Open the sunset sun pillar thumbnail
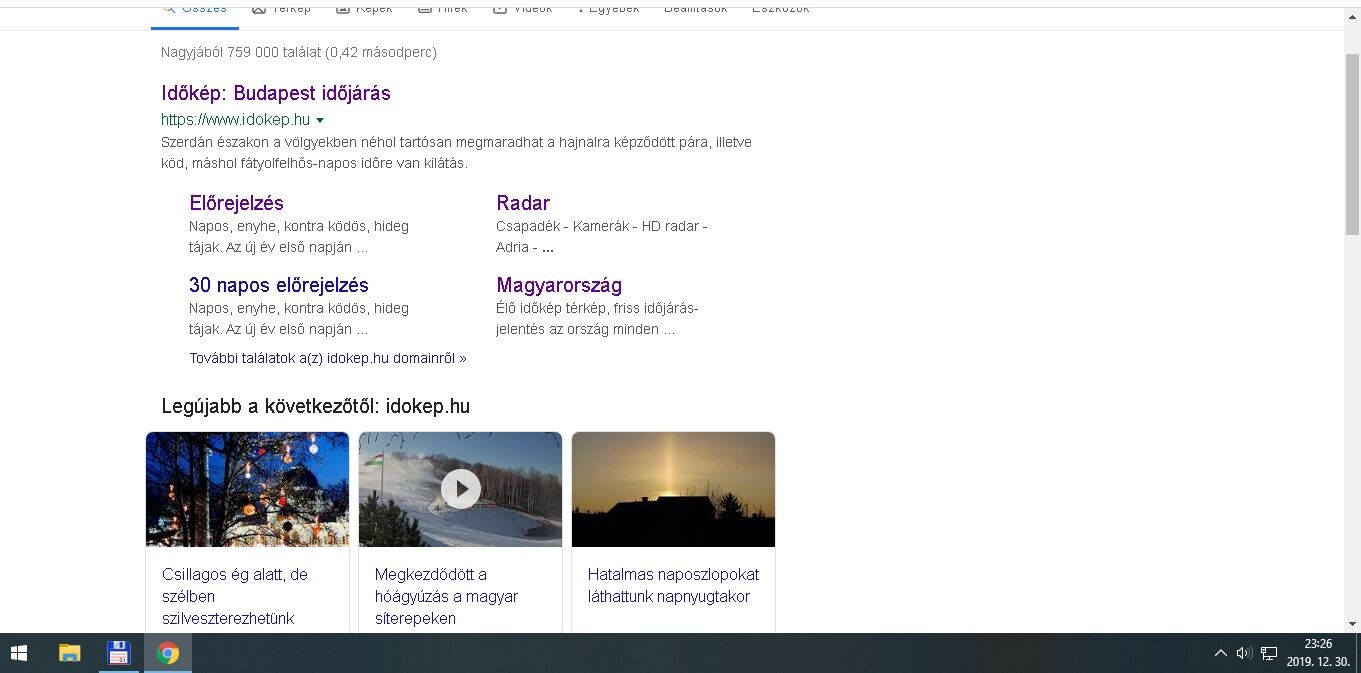Image resolution: width=1361 pixels, height=673 pixels. click(673, 490)
